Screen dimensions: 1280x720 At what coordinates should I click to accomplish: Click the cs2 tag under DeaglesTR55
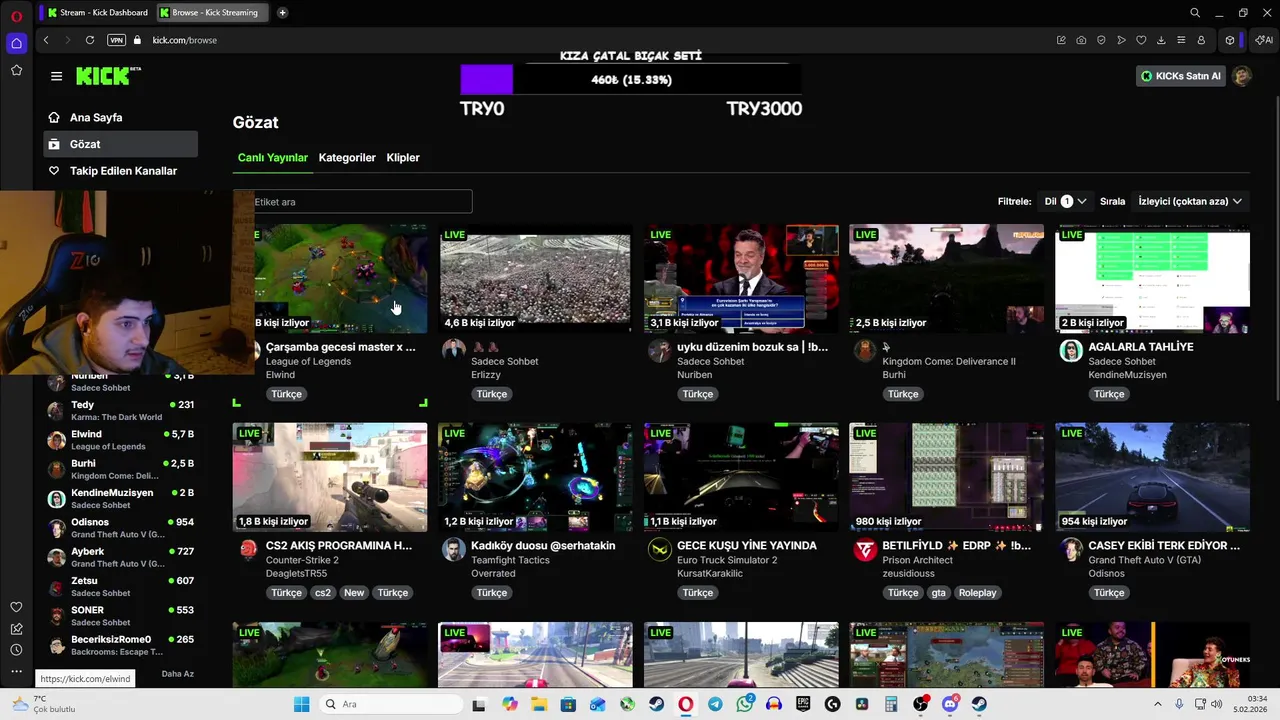pos(323,593)
